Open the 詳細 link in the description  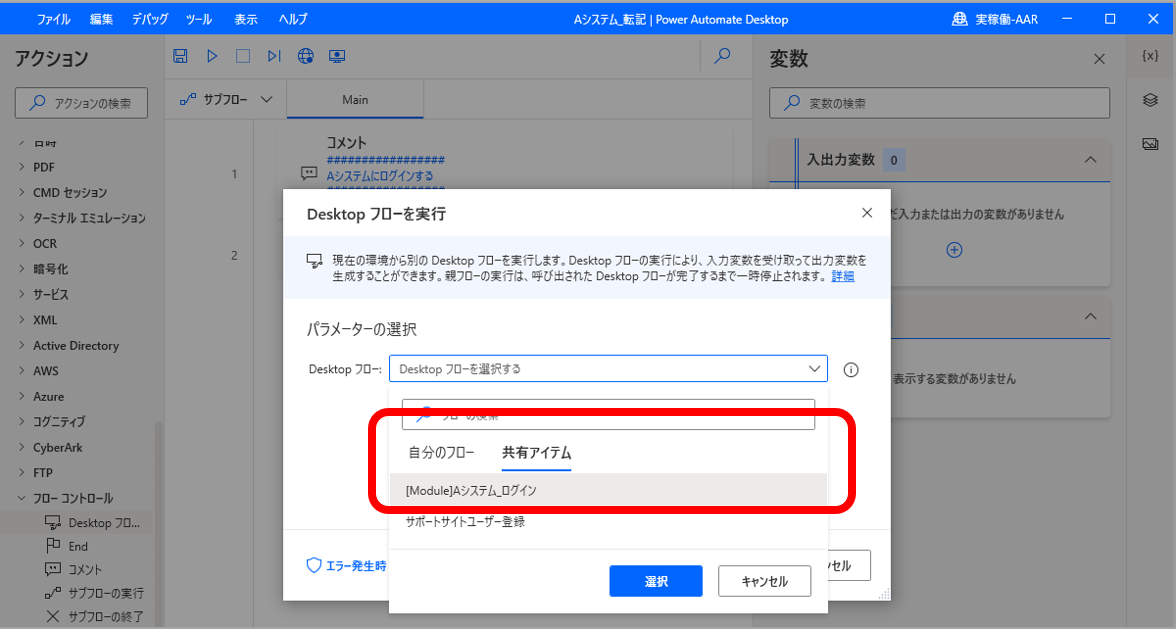coord(842,276)
